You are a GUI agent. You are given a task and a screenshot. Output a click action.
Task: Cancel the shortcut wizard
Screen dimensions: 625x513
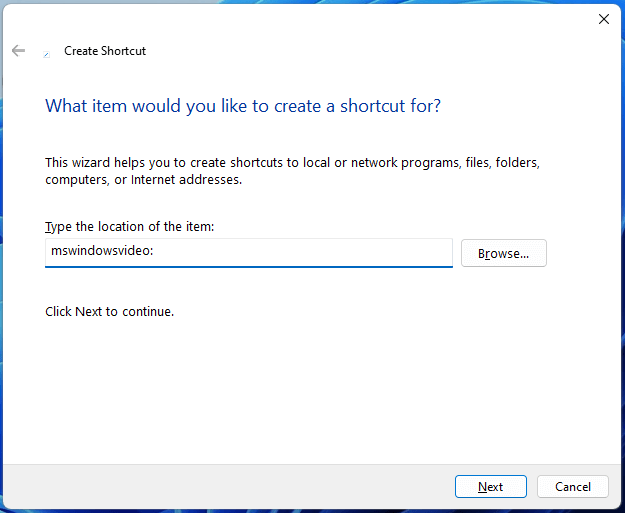pos(573,486)
